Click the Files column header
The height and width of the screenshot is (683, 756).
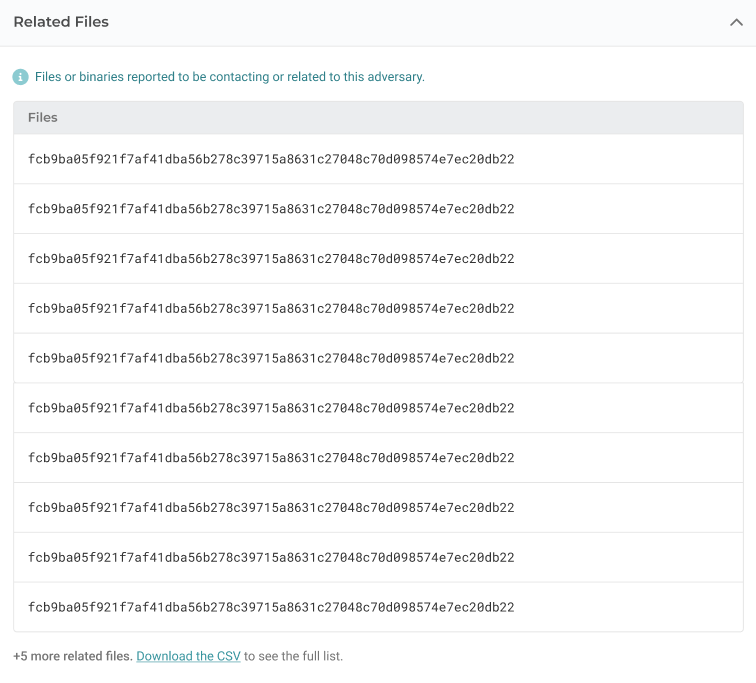click(x=43, y=117)
